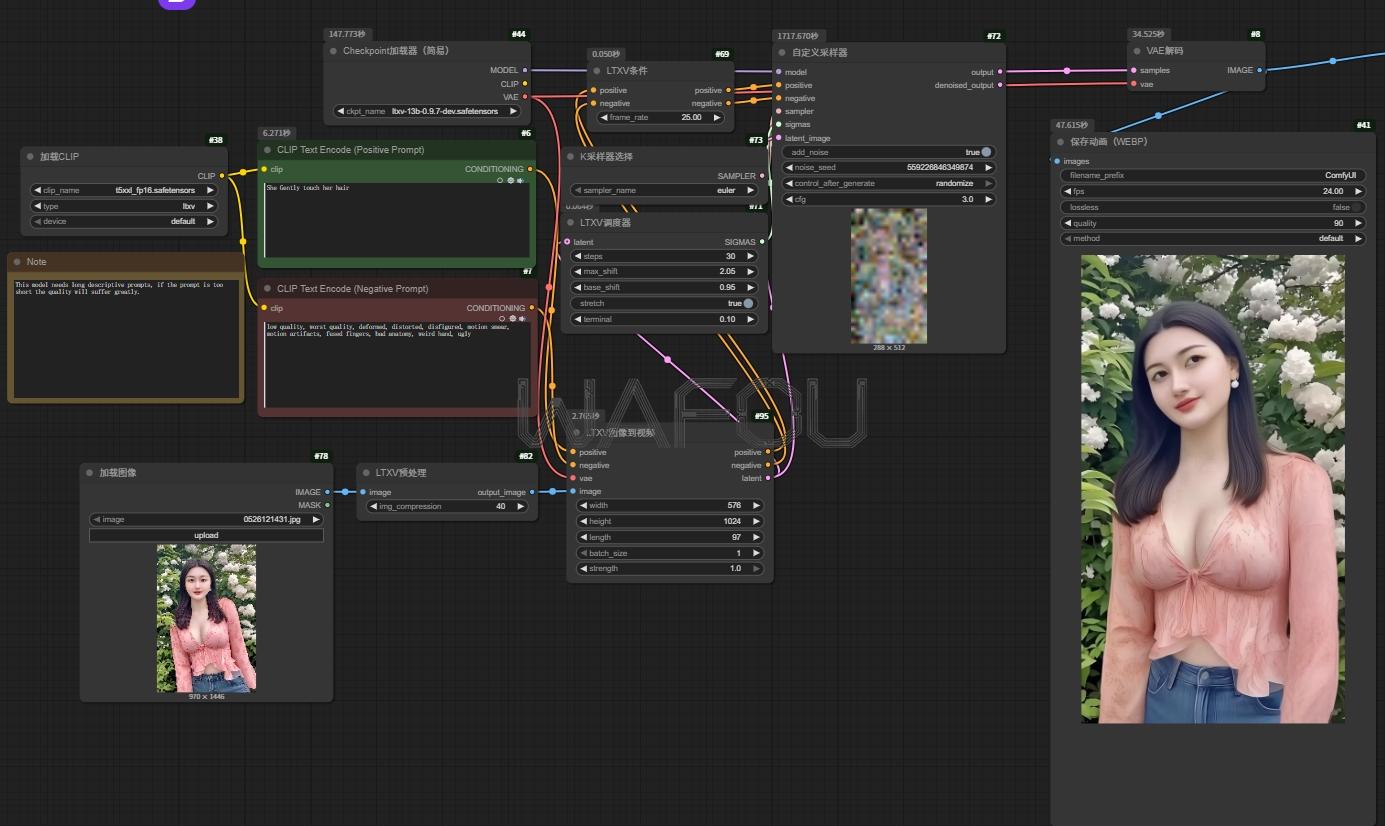Collapse the Note node via its title dot
Screen dimensions: 1385x826
pyautogui.click(x=18, y=262)
